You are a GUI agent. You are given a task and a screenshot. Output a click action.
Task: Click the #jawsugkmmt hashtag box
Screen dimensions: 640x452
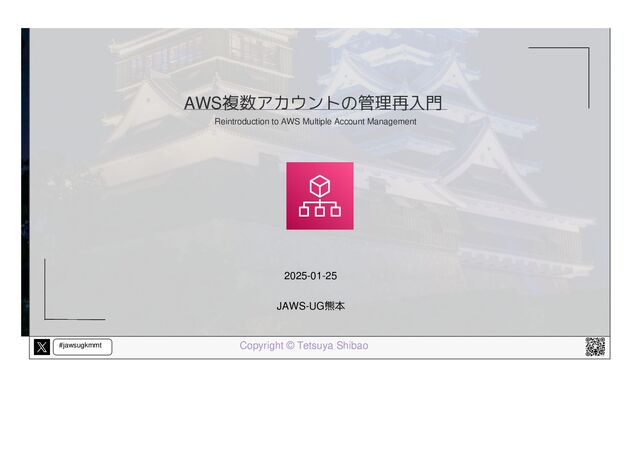(x=82, y=347)
